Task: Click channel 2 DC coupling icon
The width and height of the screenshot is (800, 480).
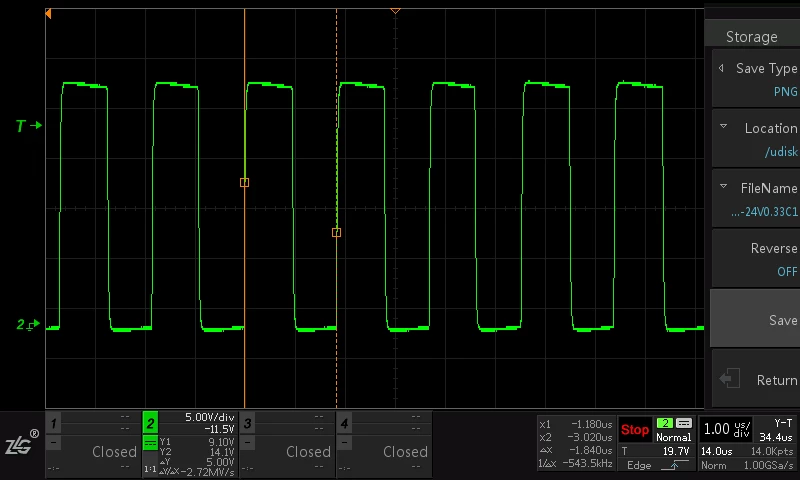Action: 150,442
